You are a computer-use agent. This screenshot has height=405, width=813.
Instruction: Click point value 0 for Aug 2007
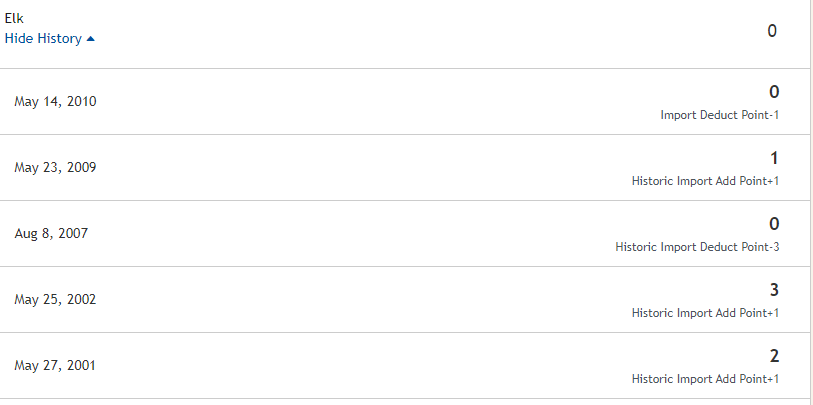(774, 224)
